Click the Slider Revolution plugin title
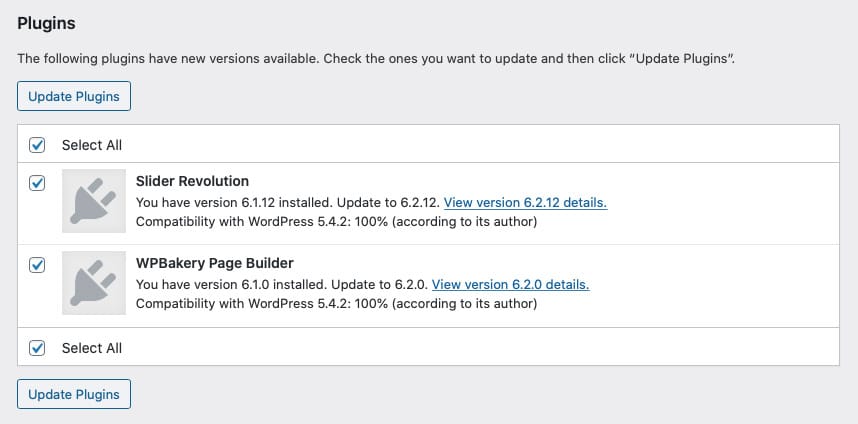 coord(192,182)
